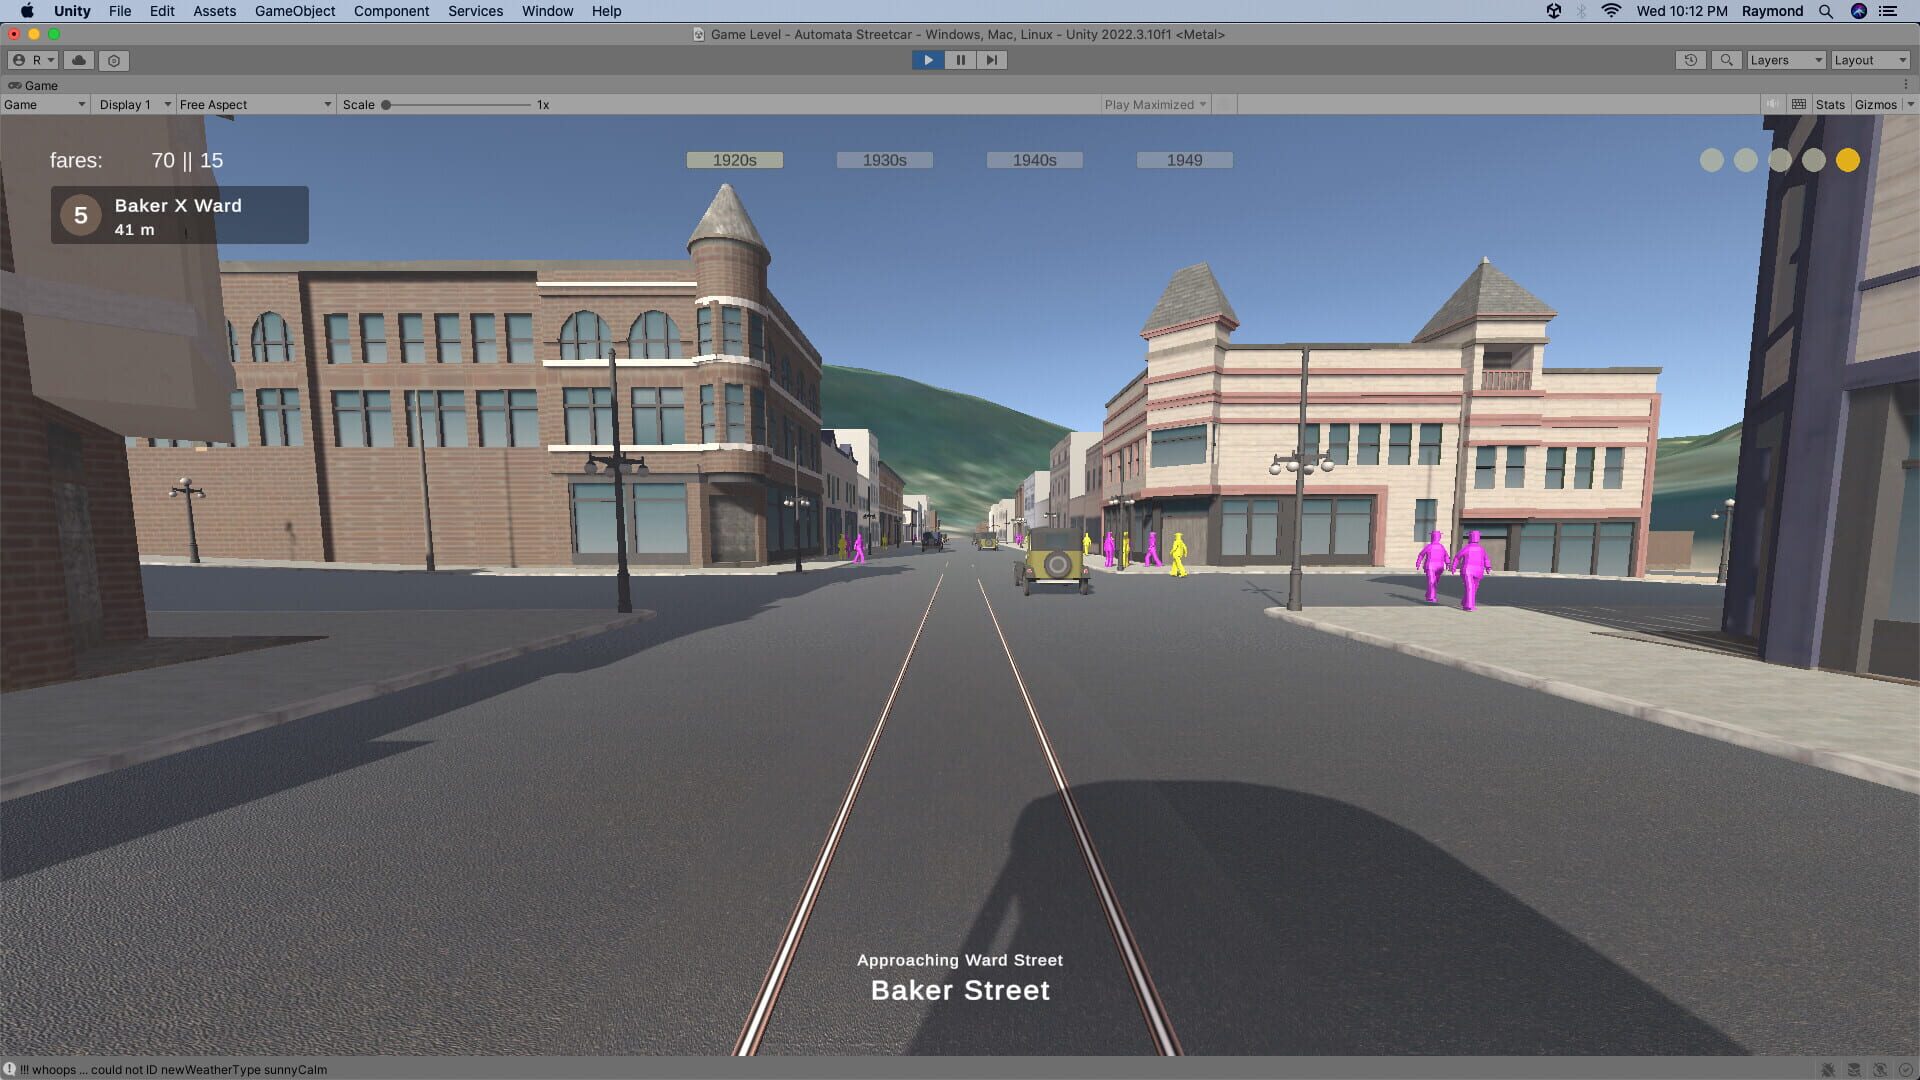Viewport: 1920px width, 1080px height.
Task: Step one frame forward with the step button
Action: pos(992,60)
